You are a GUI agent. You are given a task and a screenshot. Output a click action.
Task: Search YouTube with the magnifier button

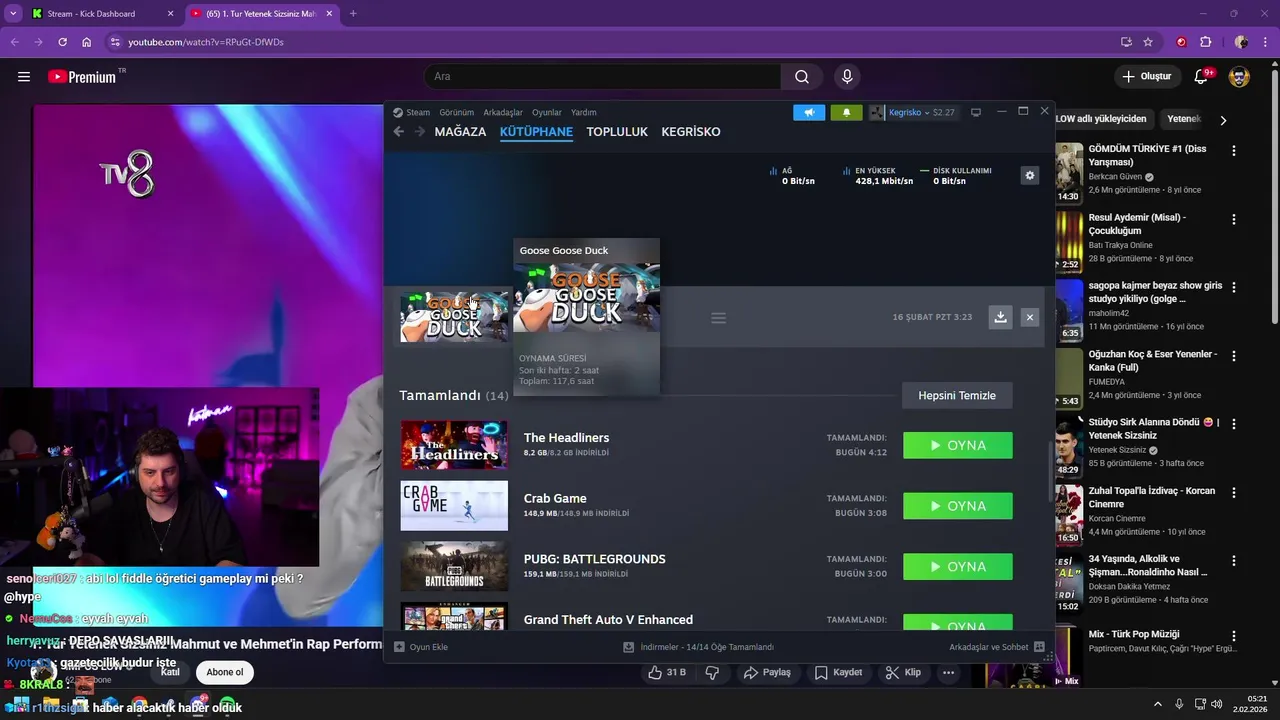coord(802,76)
